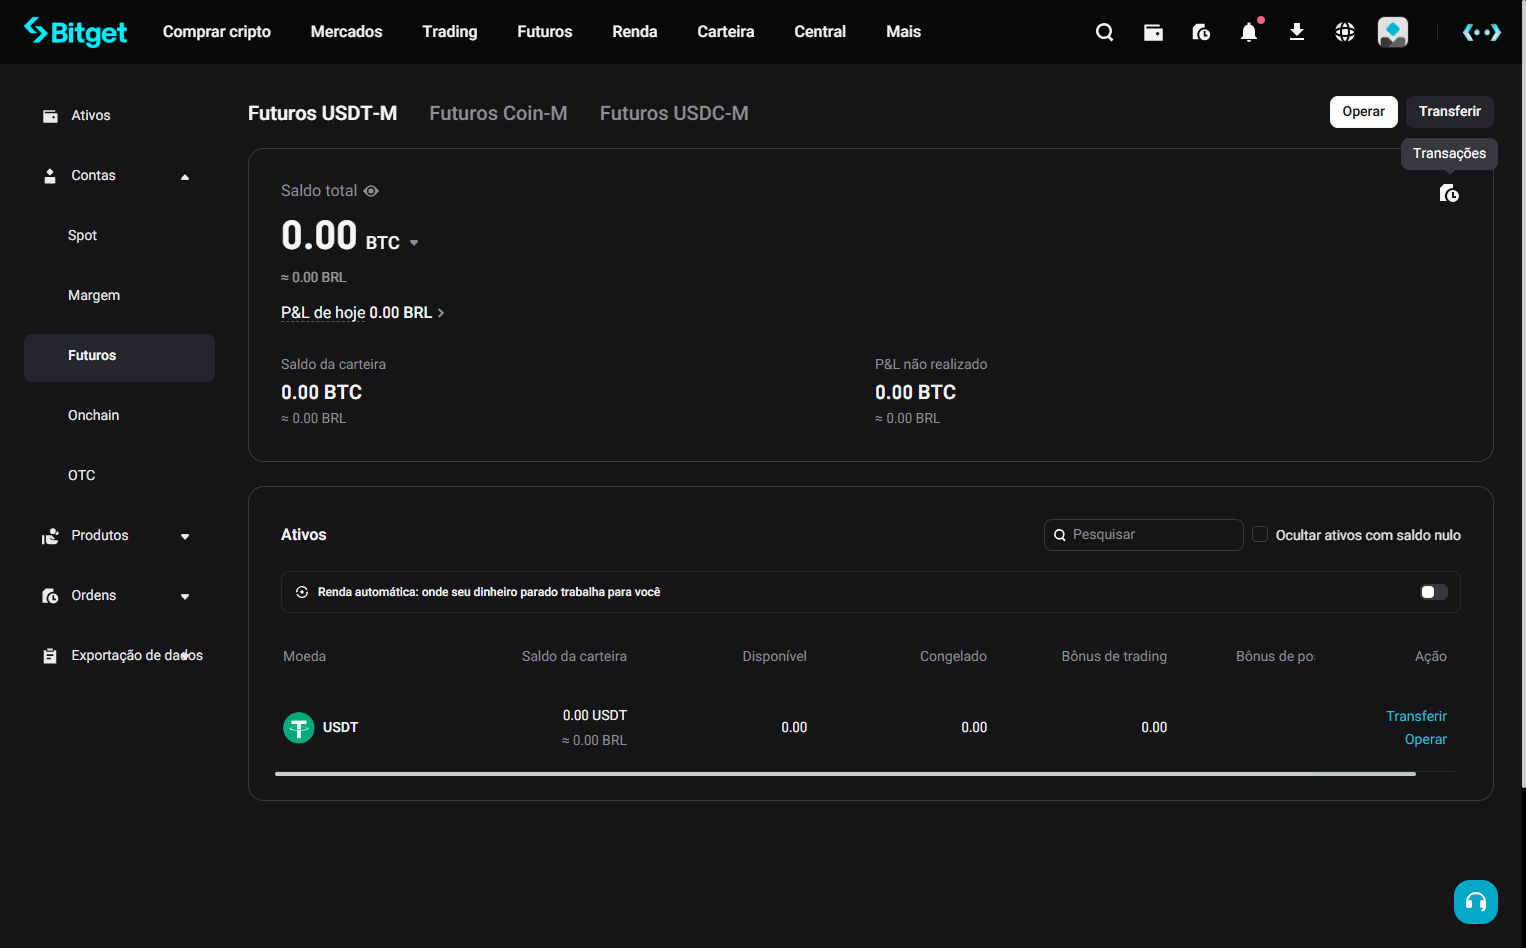The height and width of the screenshot is (948, 1526).
Task: Hide Saldo total with eye icon
Action: coord(371,191)
